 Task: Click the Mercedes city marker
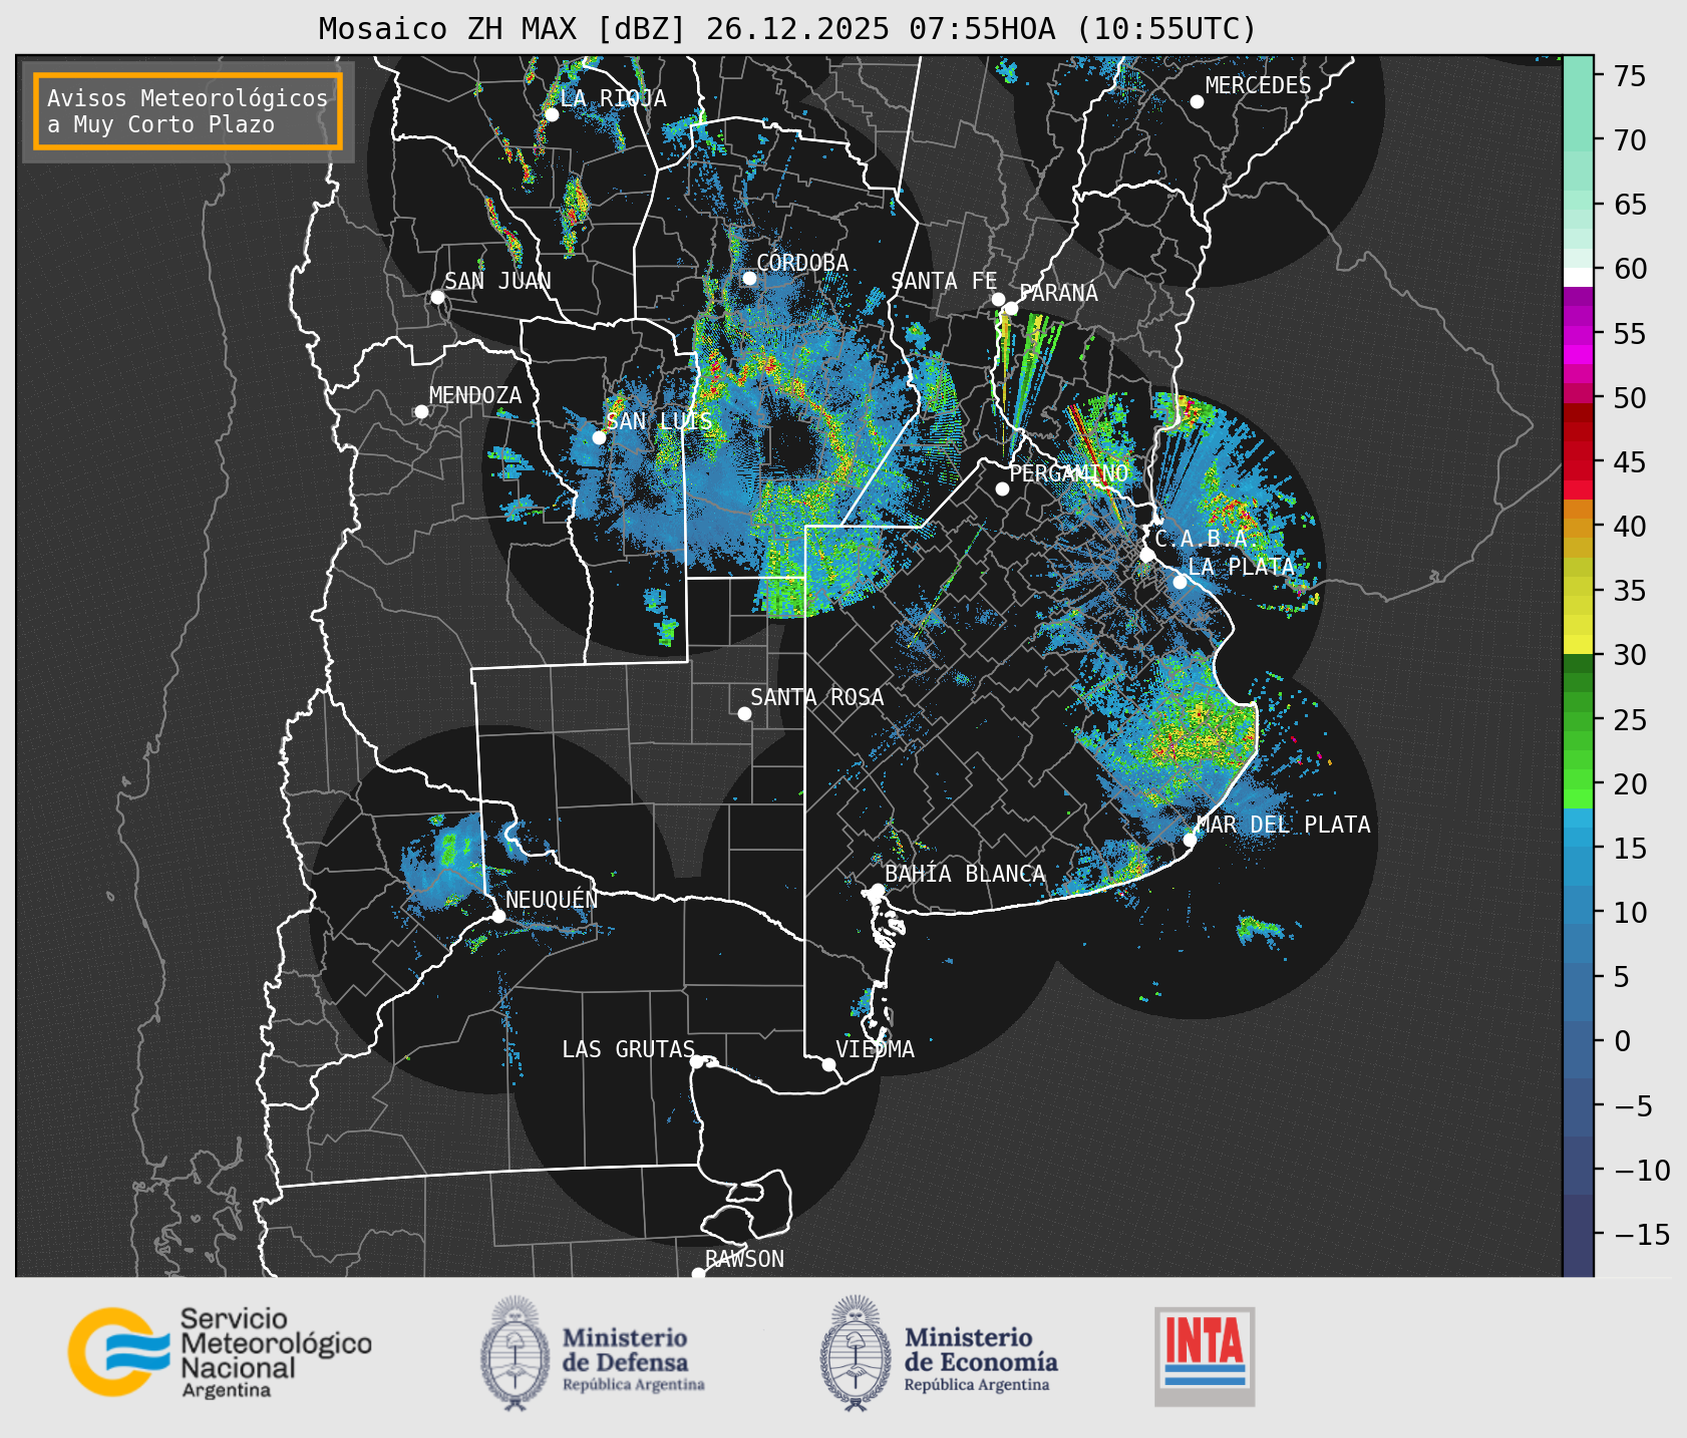(1197, 101)
